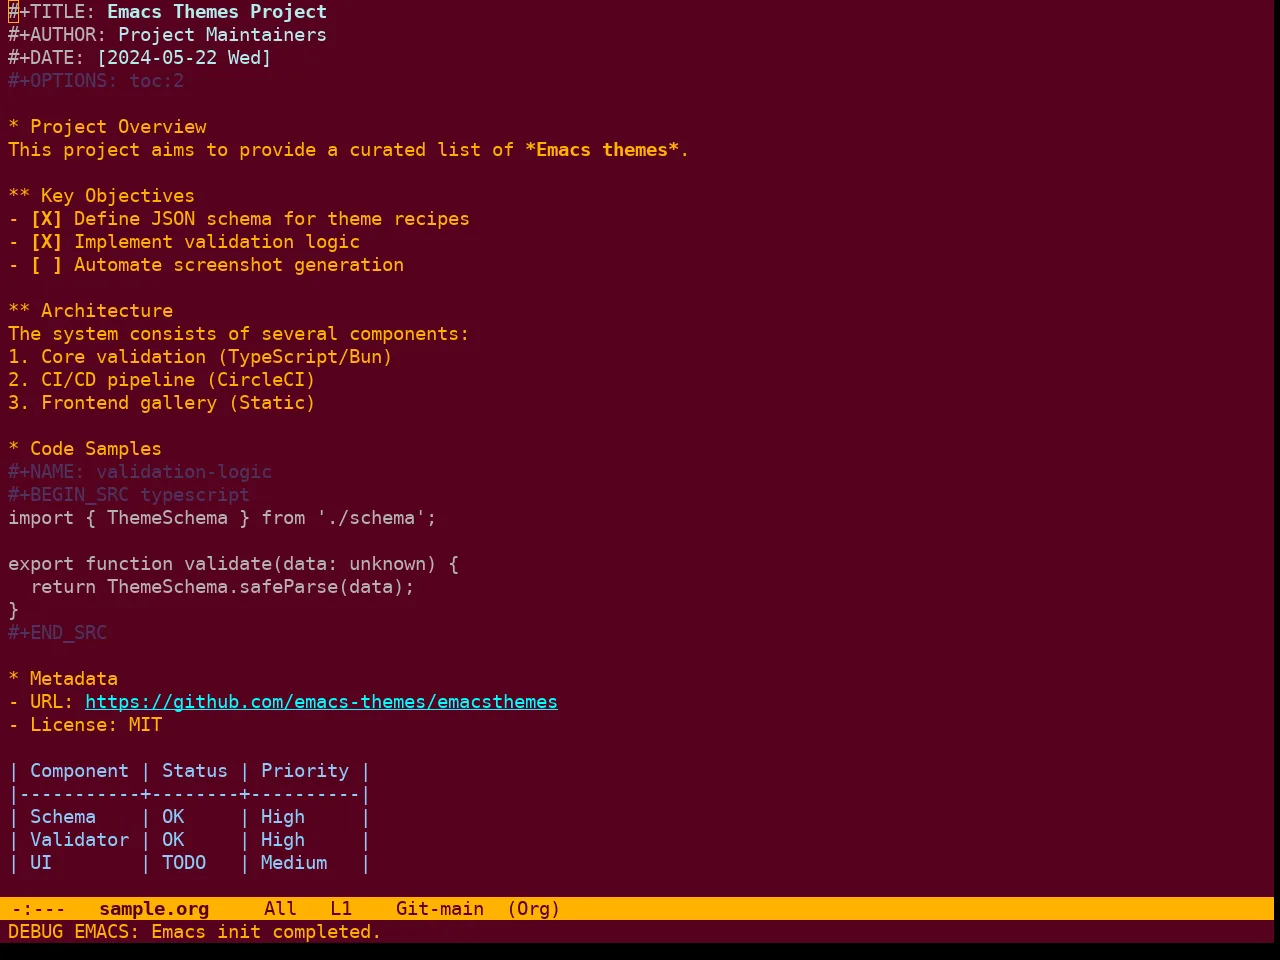Image resolution: width=1280 pixels, height=960 pixels.
Task: Click the #+AUTHOR: Project Maintainers line
Action: (x=167, y=35)
